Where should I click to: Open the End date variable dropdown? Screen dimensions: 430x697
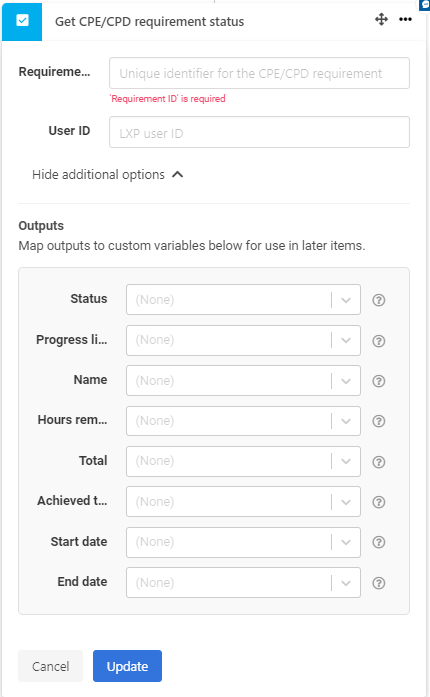pyautogui.click(x=243, y=582)
